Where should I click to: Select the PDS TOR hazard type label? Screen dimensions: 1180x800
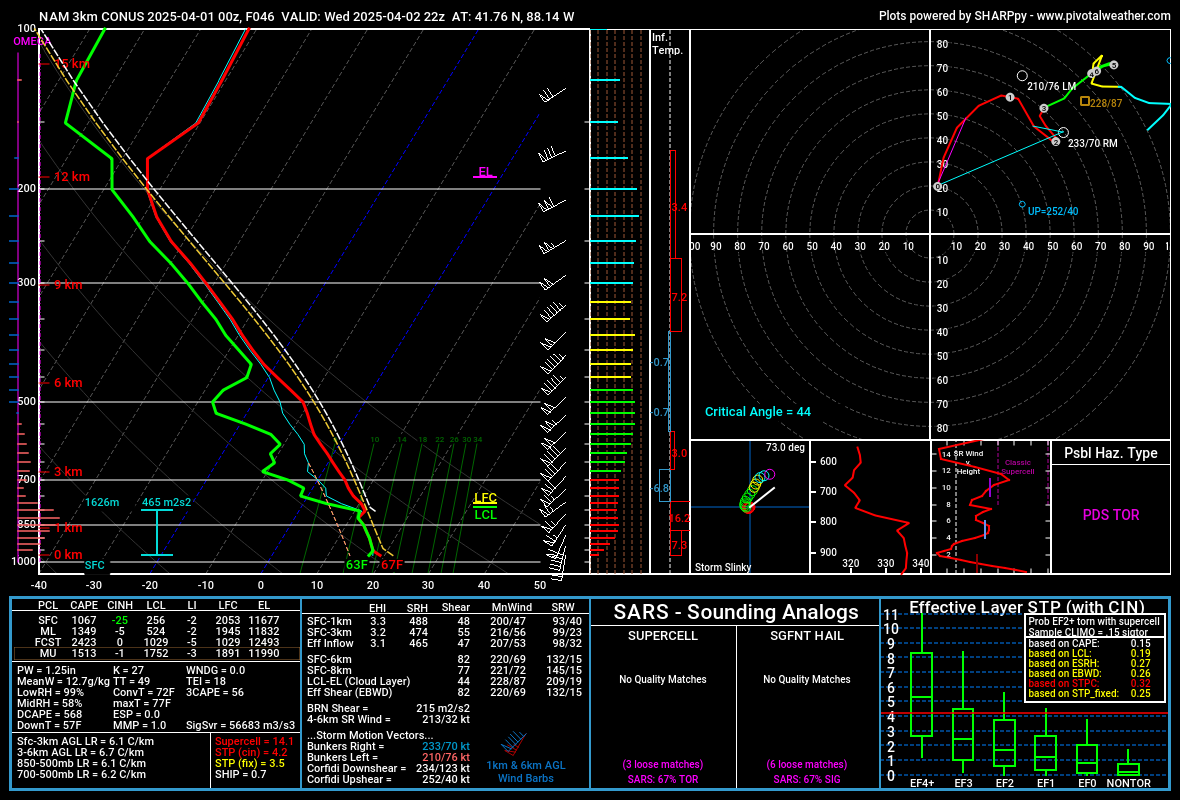pos(1111,515)
